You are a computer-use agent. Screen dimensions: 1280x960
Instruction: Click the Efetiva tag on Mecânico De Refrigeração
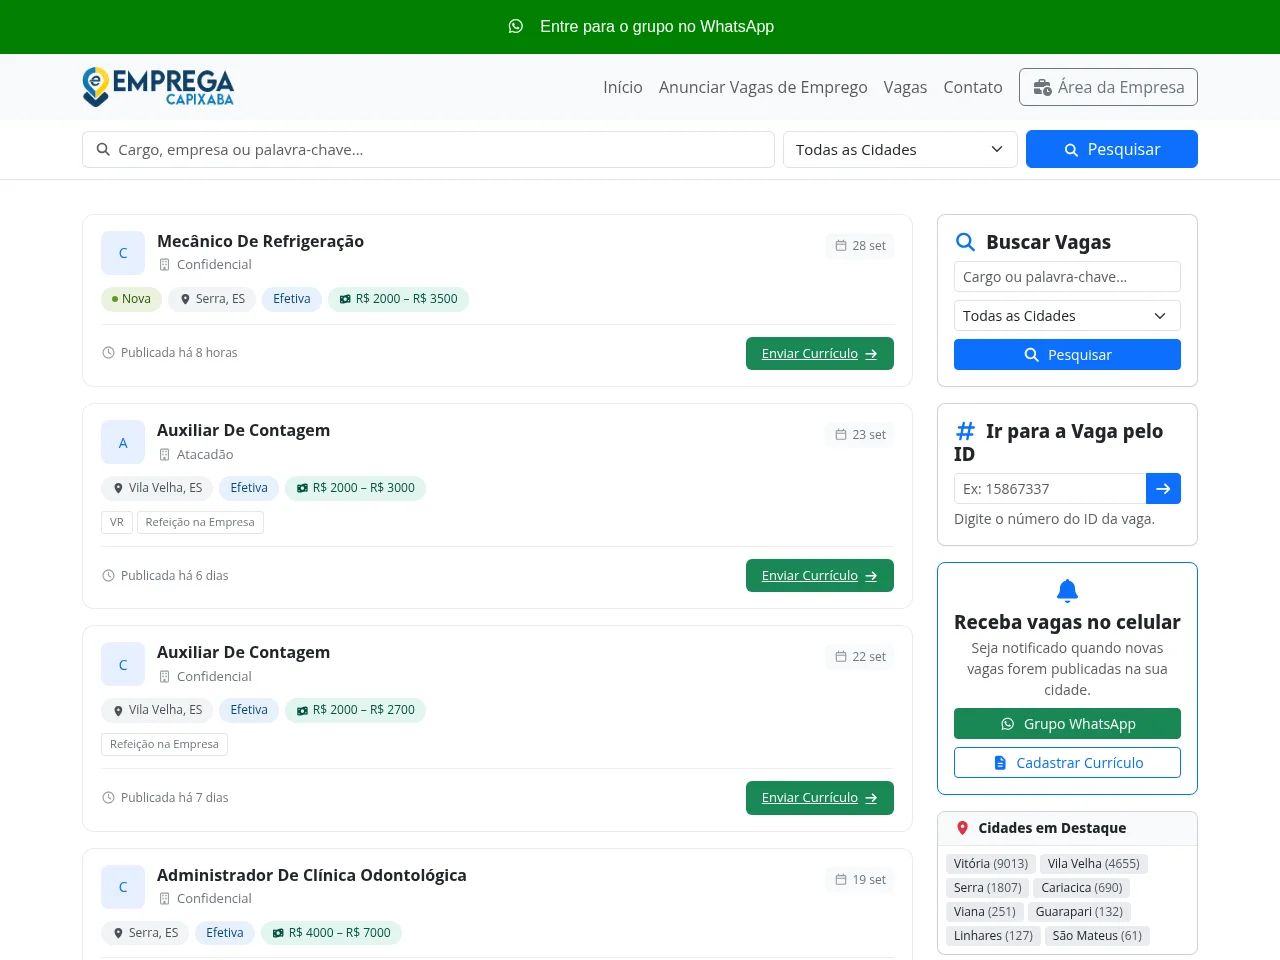[292, 299]
